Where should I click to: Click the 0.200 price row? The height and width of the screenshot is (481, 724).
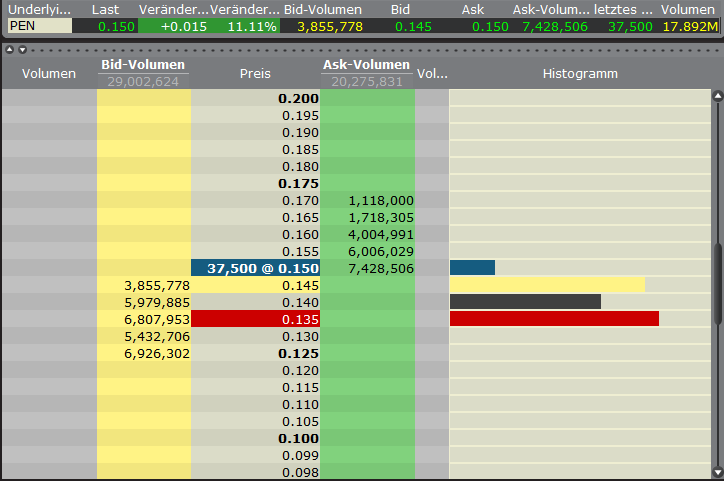[255, 98]
